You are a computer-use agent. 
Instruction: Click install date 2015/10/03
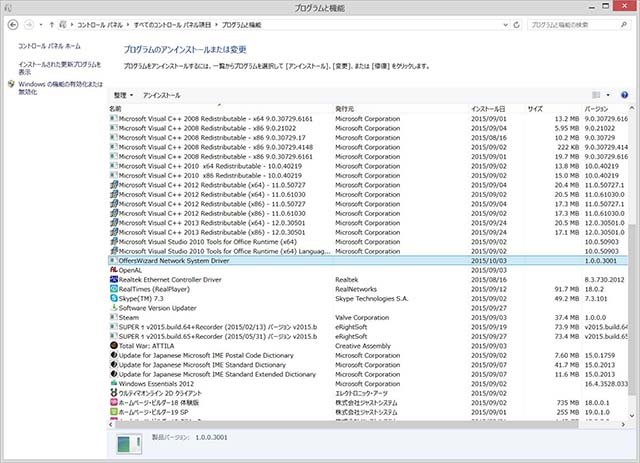click(489, 260)
